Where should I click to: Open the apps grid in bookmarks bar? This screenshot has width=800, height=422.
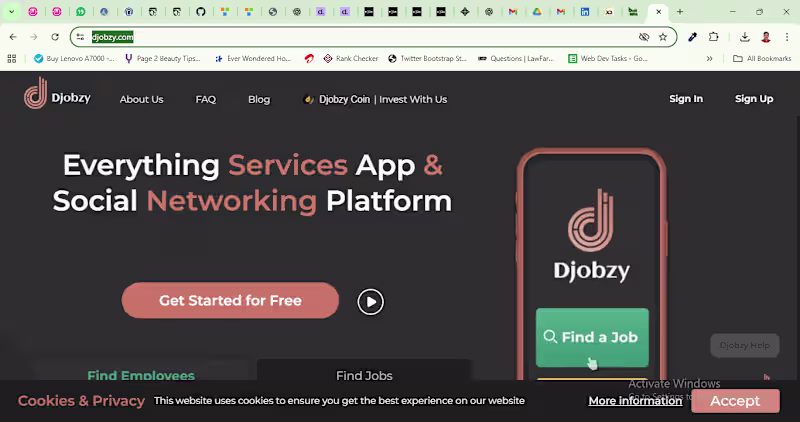pos(12,59)
